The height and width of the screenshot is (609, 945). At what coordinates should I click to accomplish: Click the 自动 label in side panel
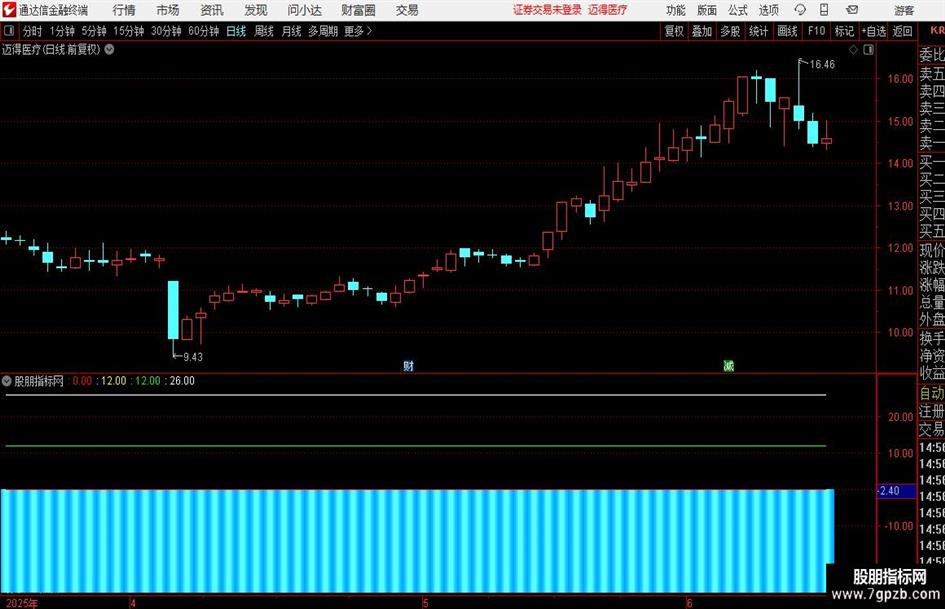point(932,394)
